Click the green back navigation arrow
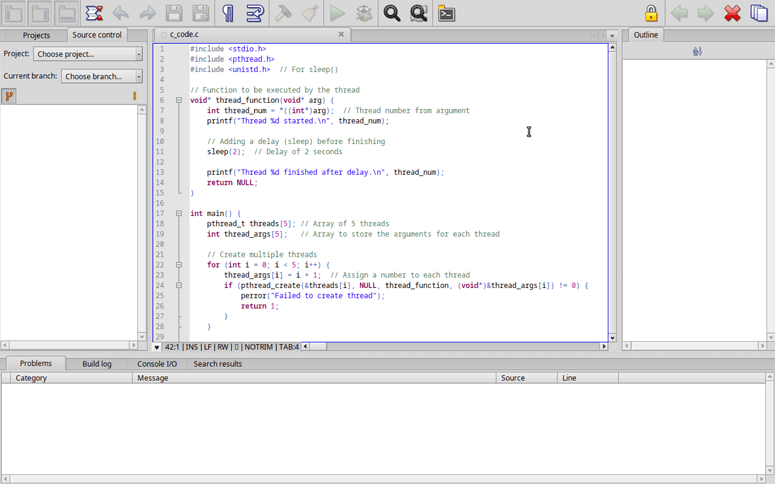The width and height of the screenshot is (775, 484). click(x=679, y=13)
